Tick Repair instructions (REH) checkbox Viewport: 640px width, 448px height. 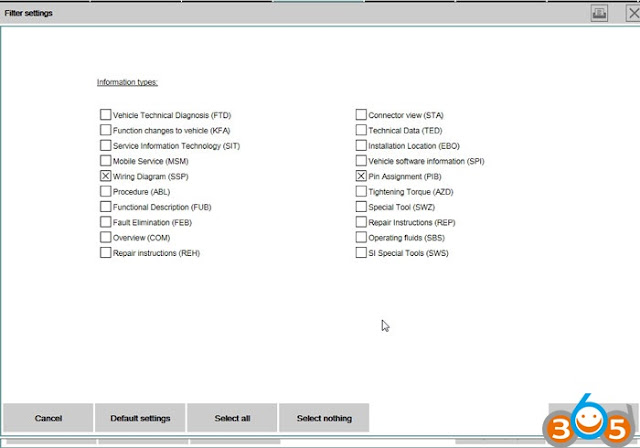[x=105, y=253]
